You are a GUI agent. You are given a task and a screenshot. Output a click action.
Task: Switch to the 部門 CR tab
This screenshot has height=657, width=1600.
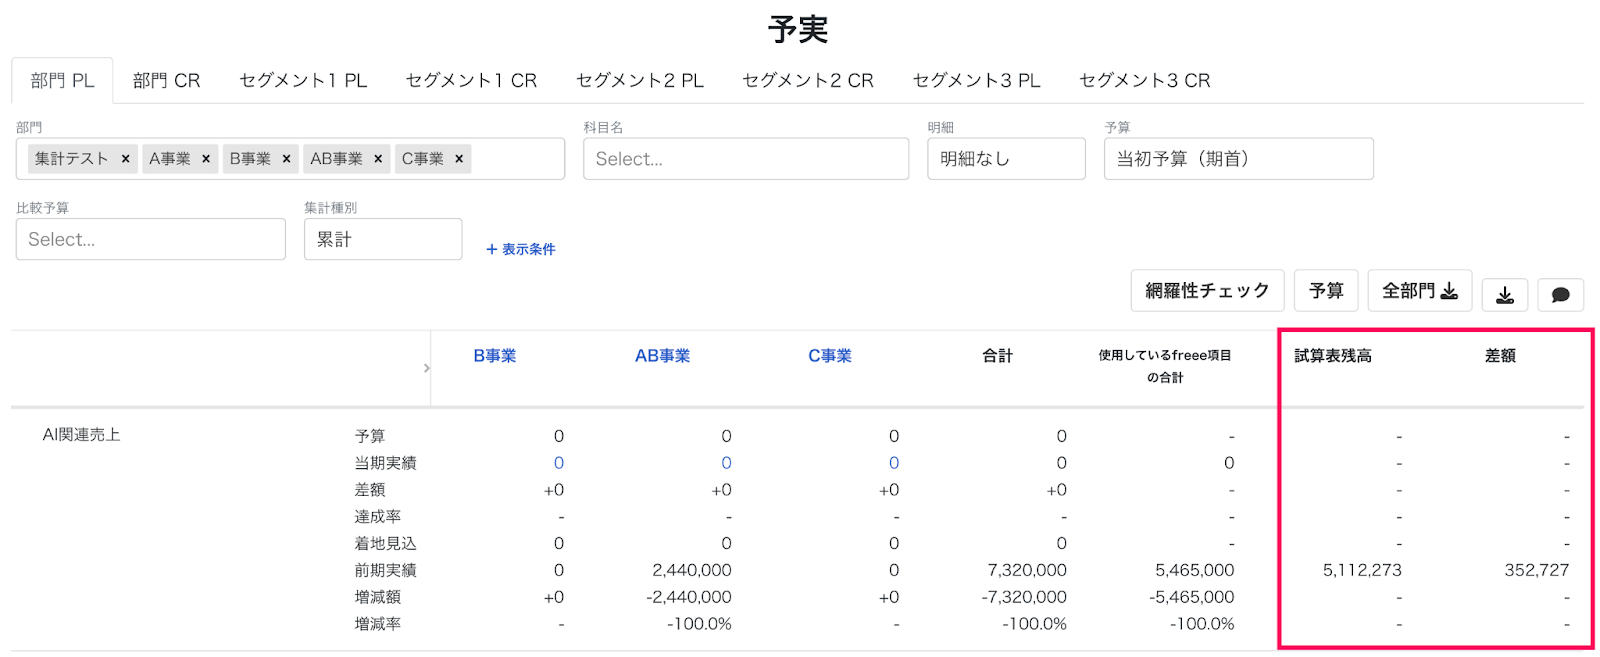166,81
